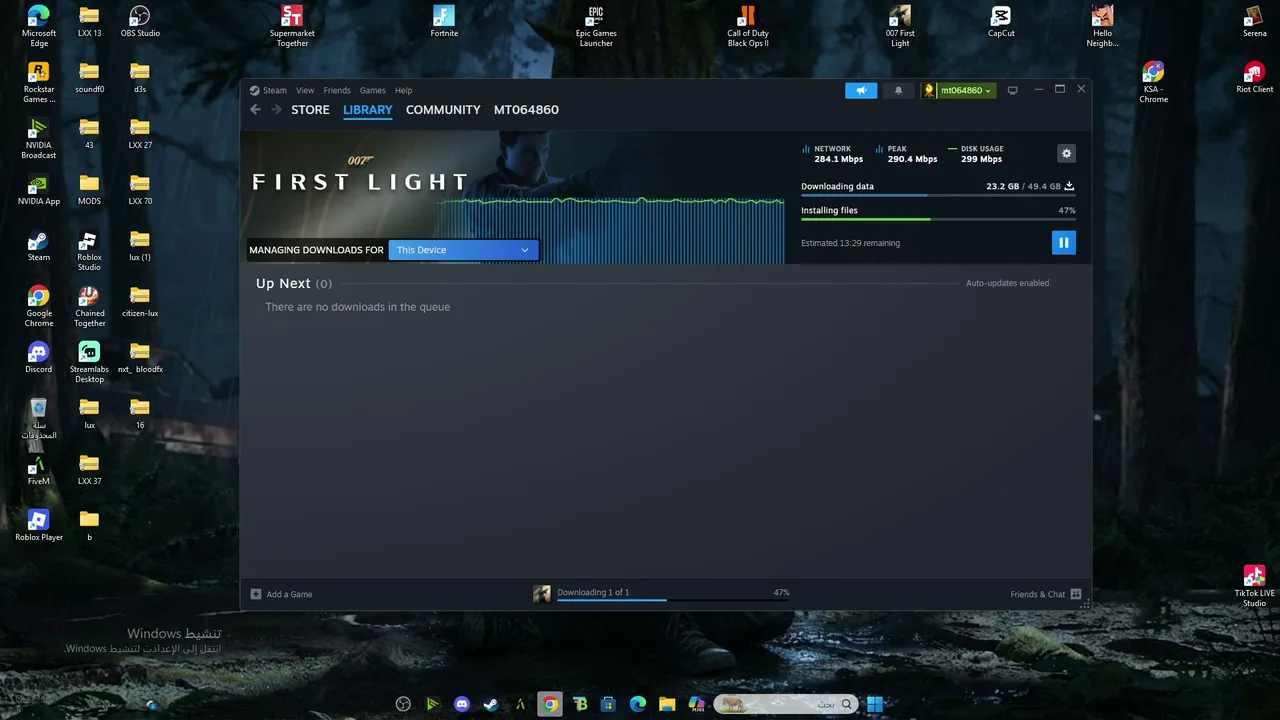Pause the 007 First Light download
This screenshot has width=1280, height=720.
tap(1063, 242)
